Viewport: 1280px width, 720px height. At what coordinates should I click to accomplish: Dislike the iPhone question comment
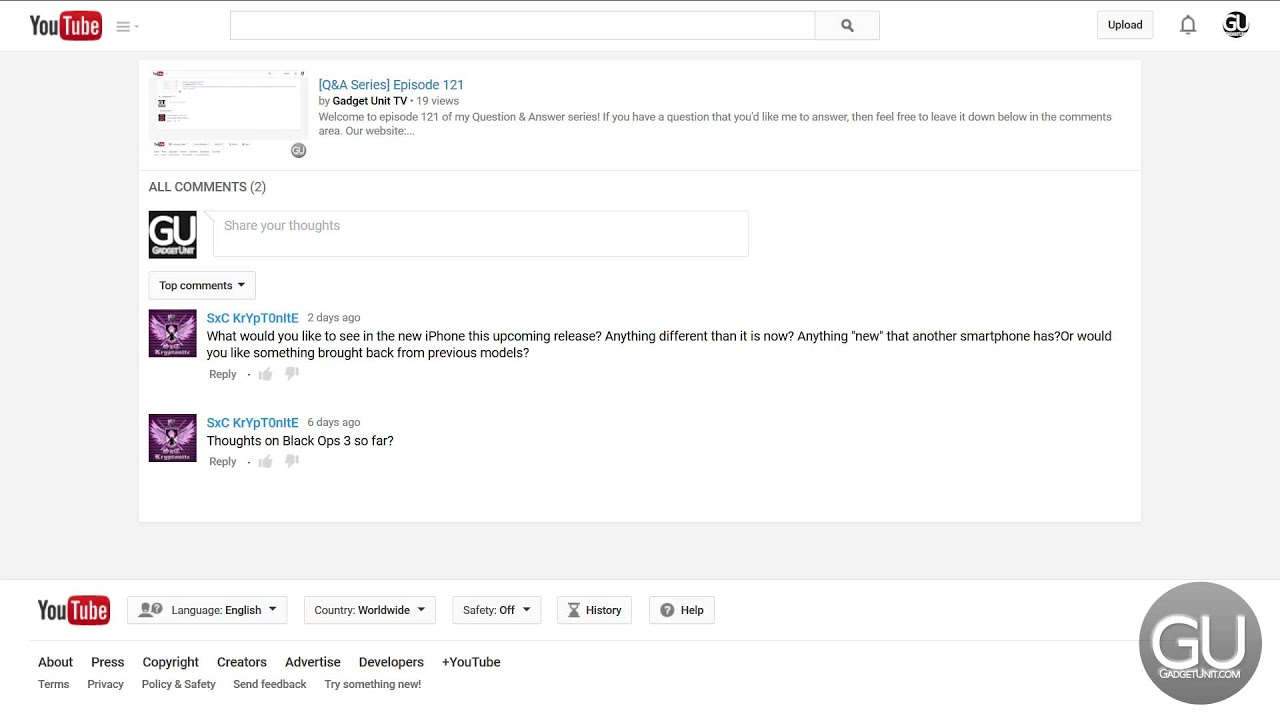[292, 374]
